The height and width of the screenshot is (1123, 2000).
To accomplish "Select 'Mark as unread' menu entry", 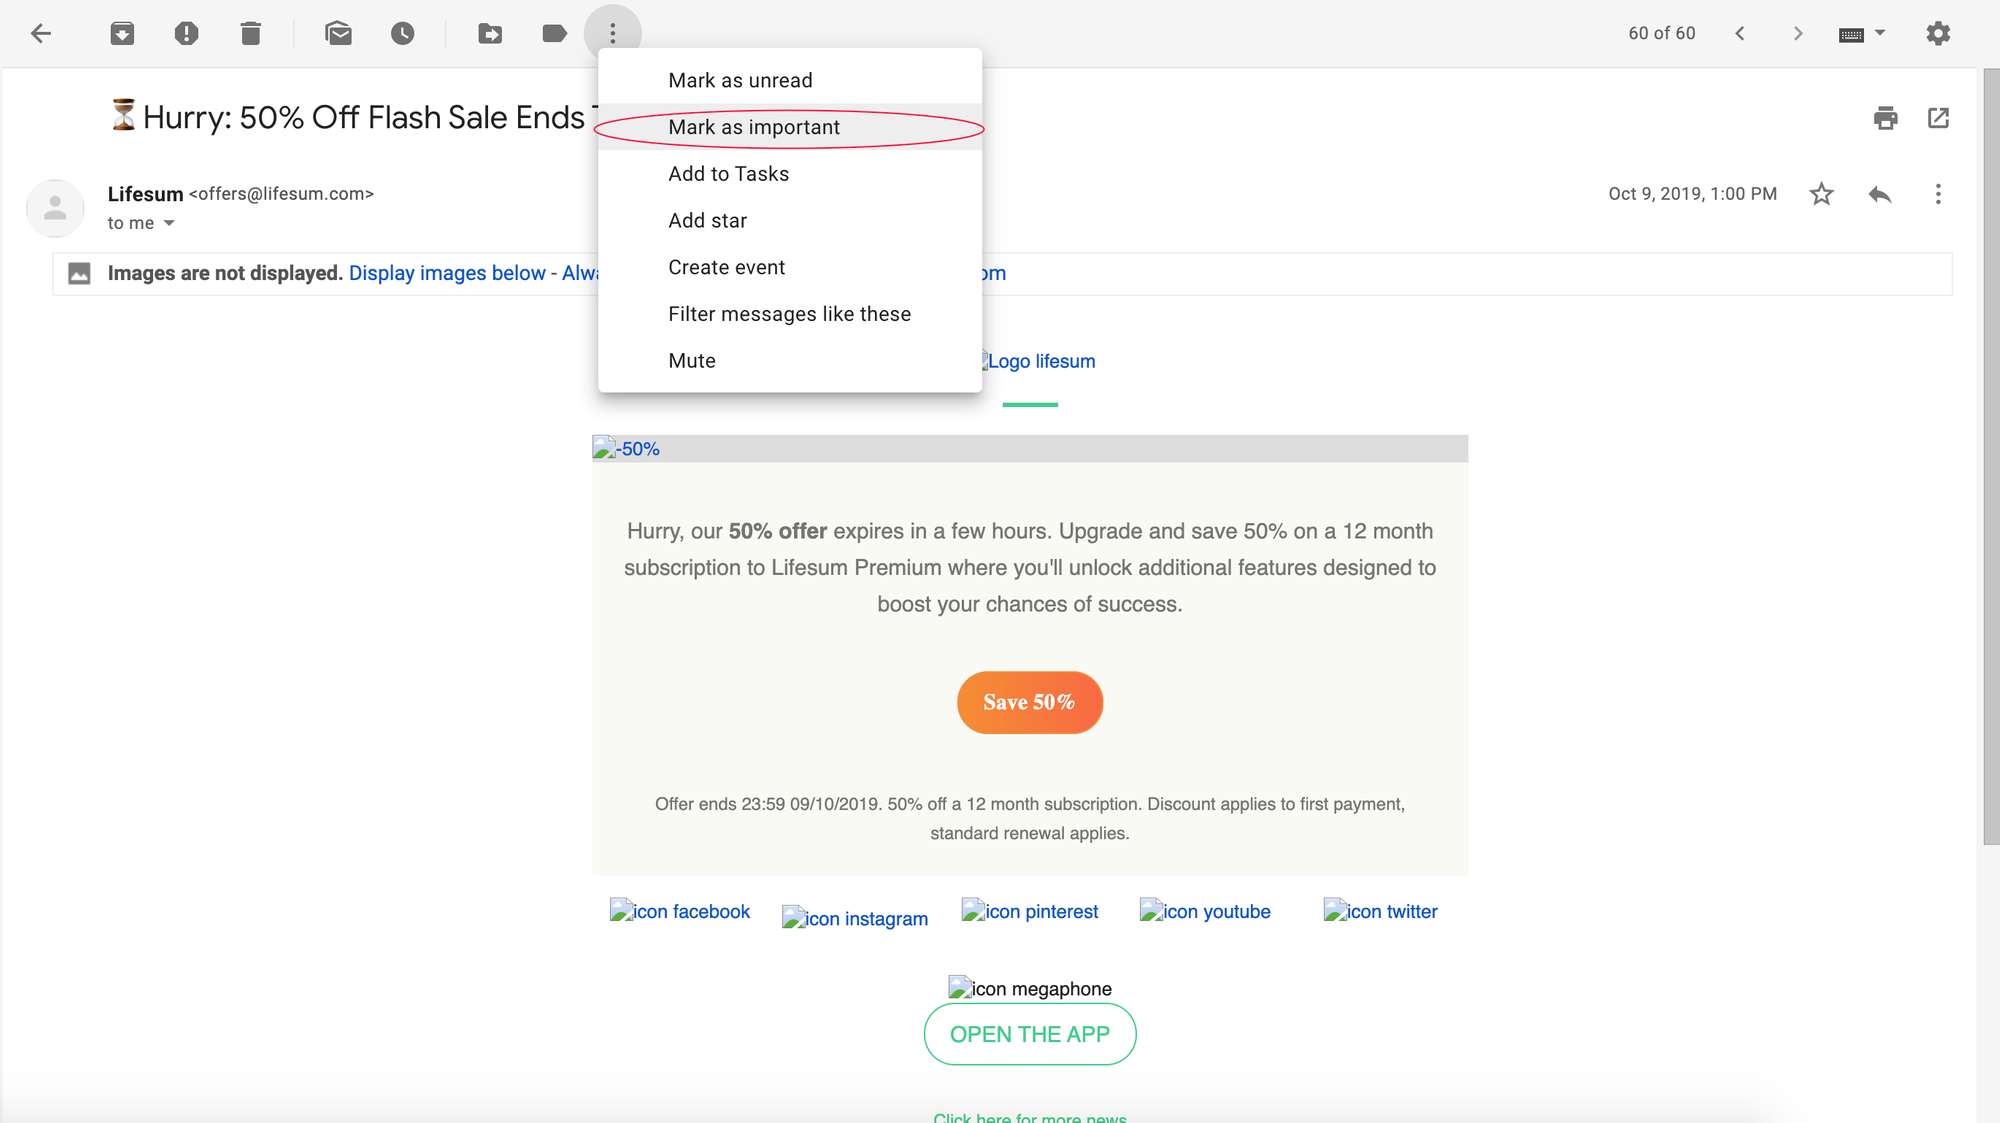I will tap(790, 80).
